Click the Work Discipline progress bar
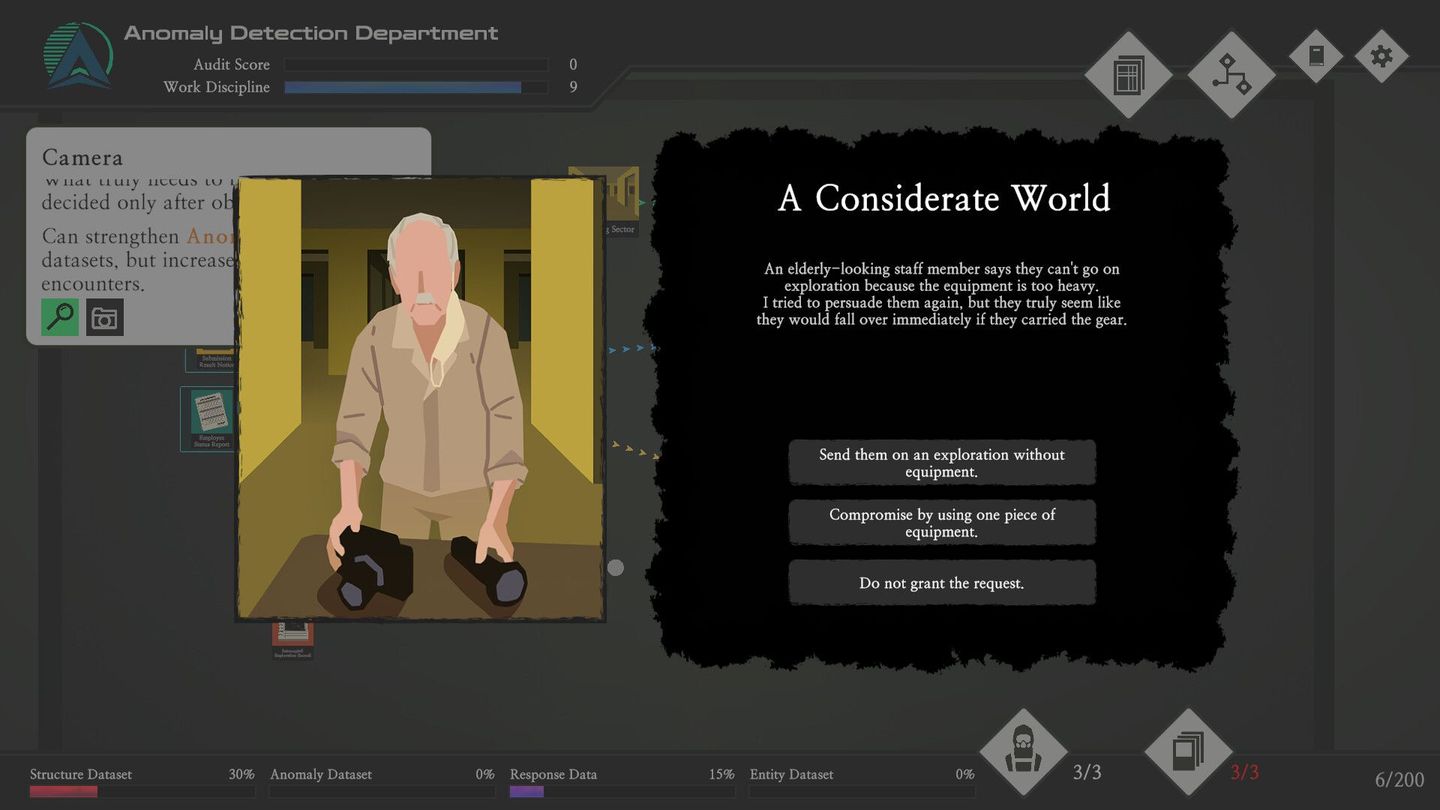Screen dimensions: 1440x810 coord(416,88)
